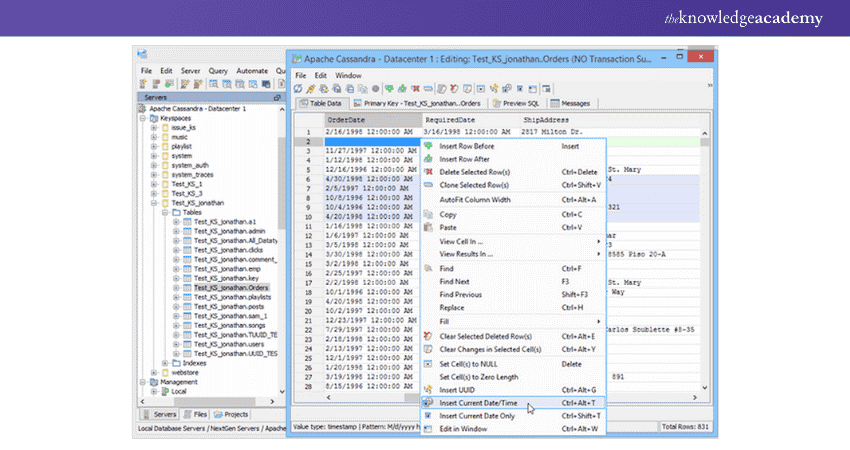Click the red Delete Row toolbar icon
This screenshot has width=850, height=450.
(415, 88)
